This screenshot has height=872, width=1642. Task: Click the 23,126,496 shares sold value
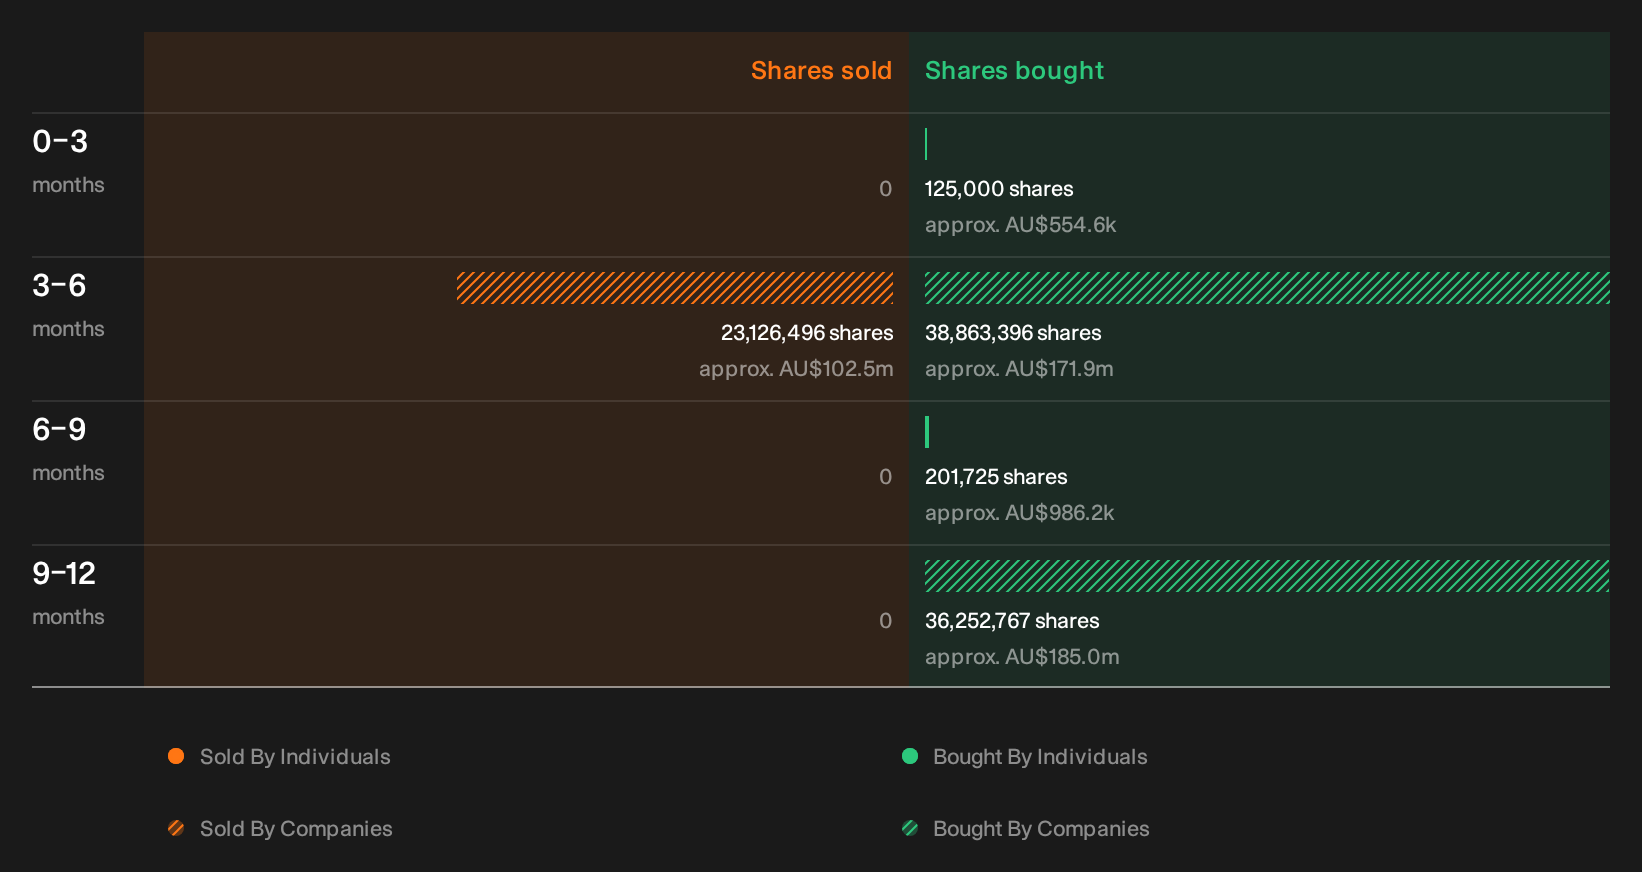(x=807, y=333)
